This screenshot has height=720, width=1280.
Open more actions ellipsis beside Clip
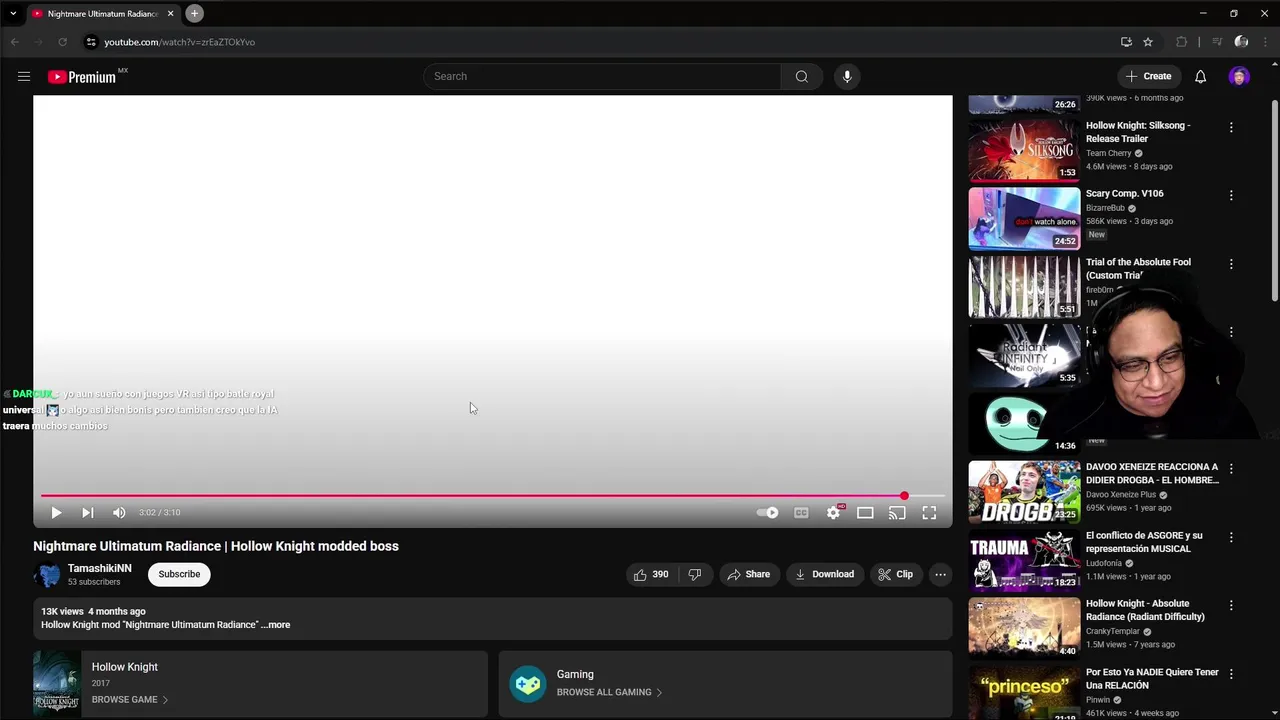940,574
